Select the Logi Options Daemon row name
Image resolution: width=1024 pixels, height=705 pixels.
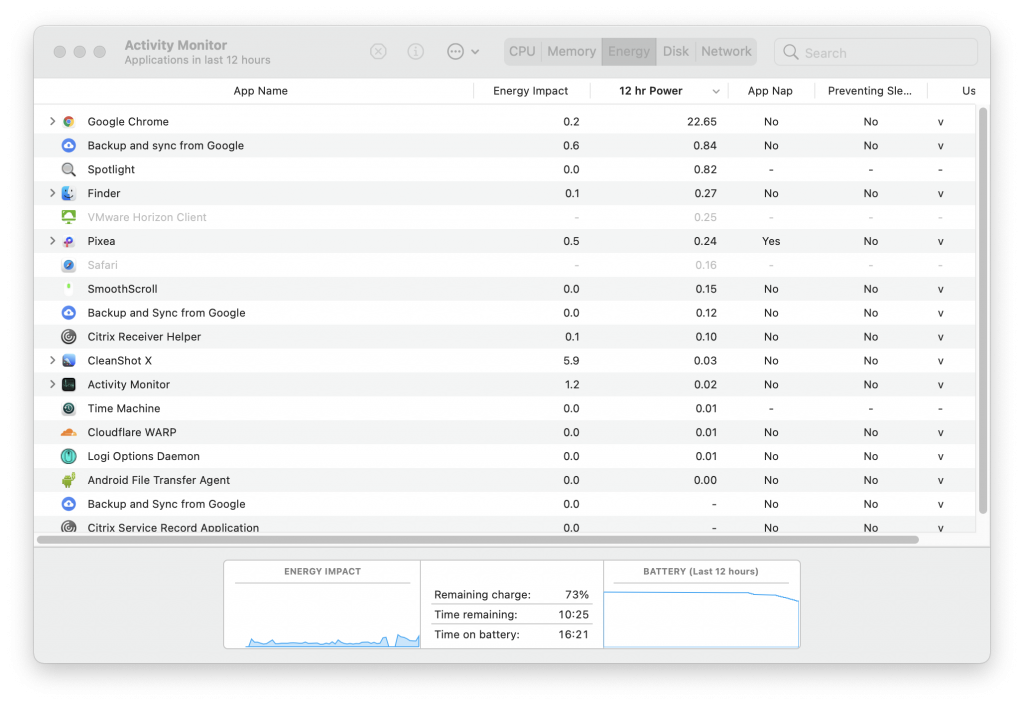144,456
